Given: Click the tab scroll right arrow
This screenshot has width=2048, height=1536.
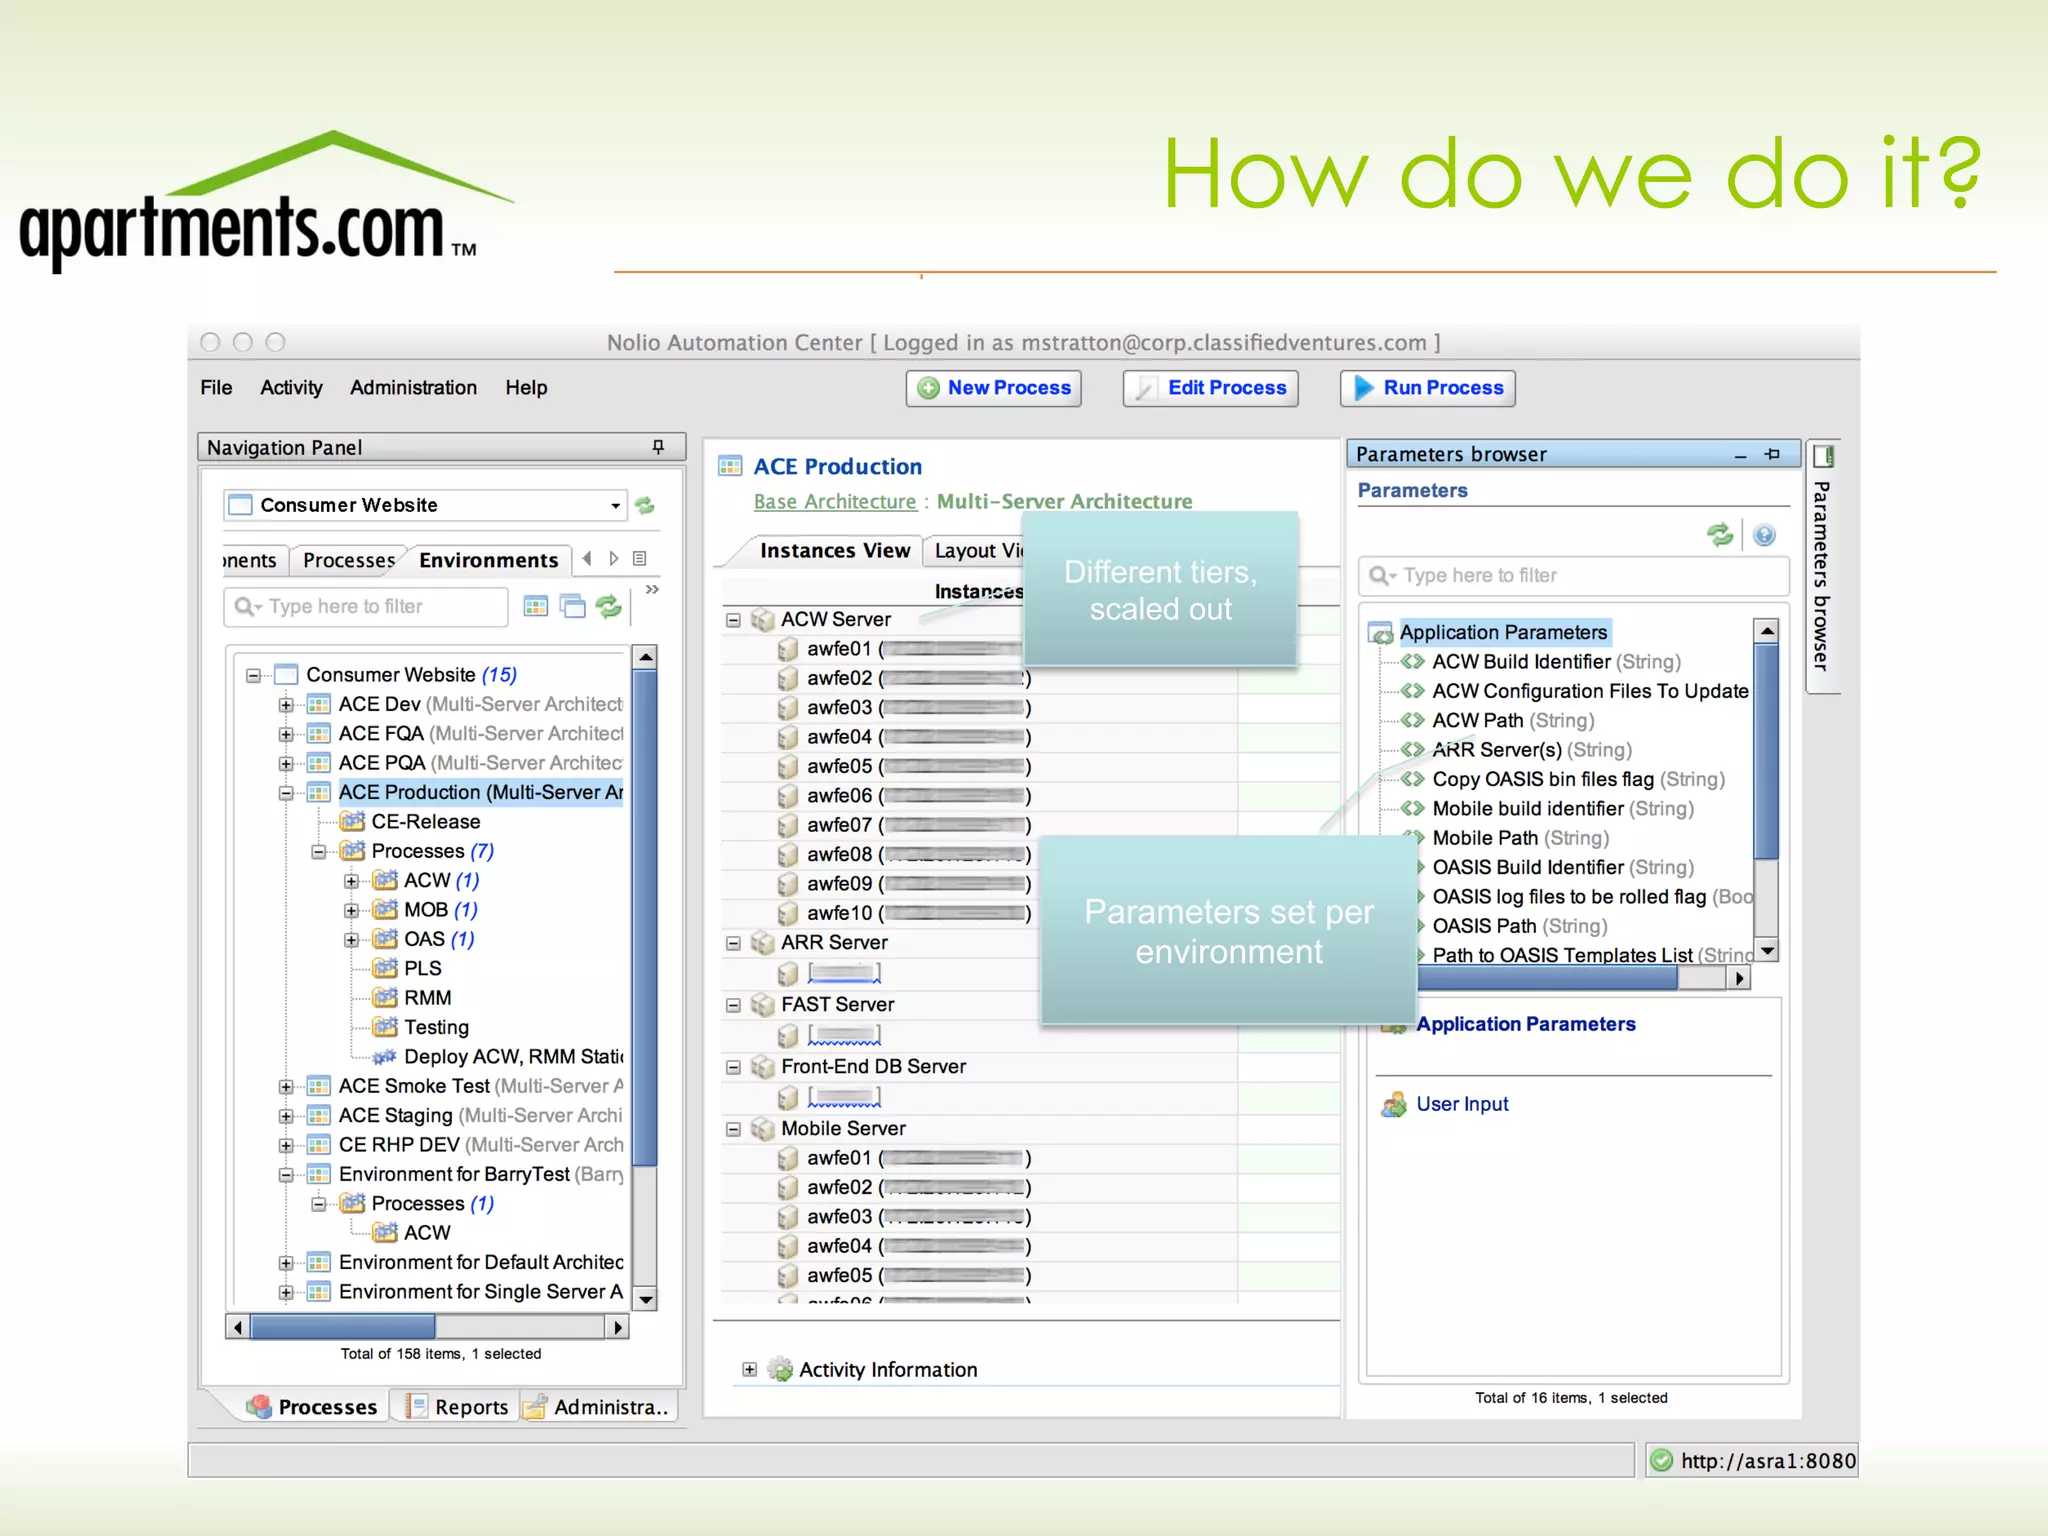Looking at the screenshot, I should pyautogui.click(x=614, y=559).
